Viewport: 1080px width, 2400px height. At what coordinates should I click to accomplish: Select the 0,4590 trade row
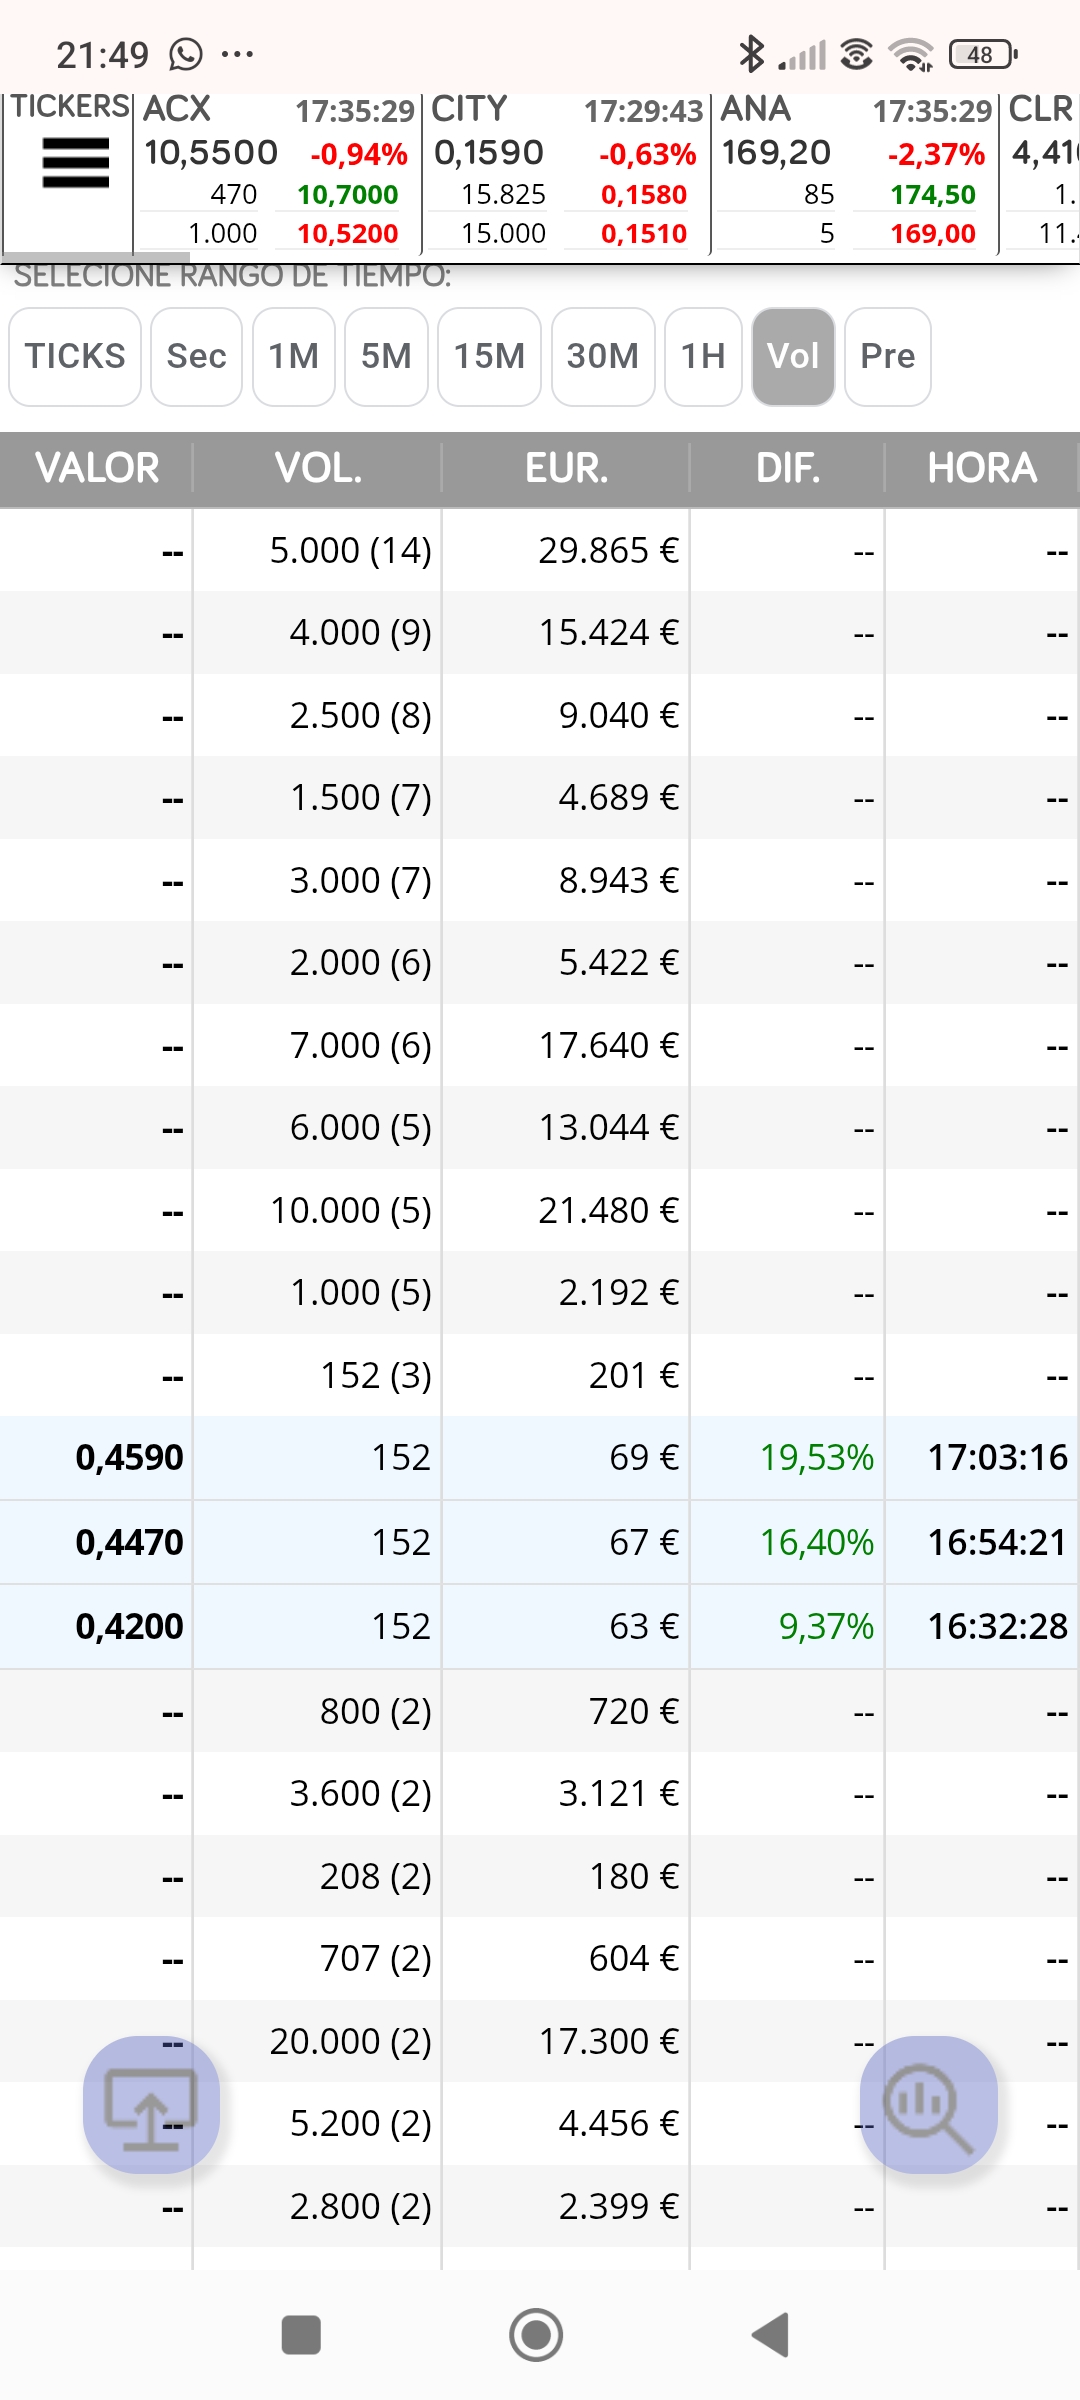540,1458
